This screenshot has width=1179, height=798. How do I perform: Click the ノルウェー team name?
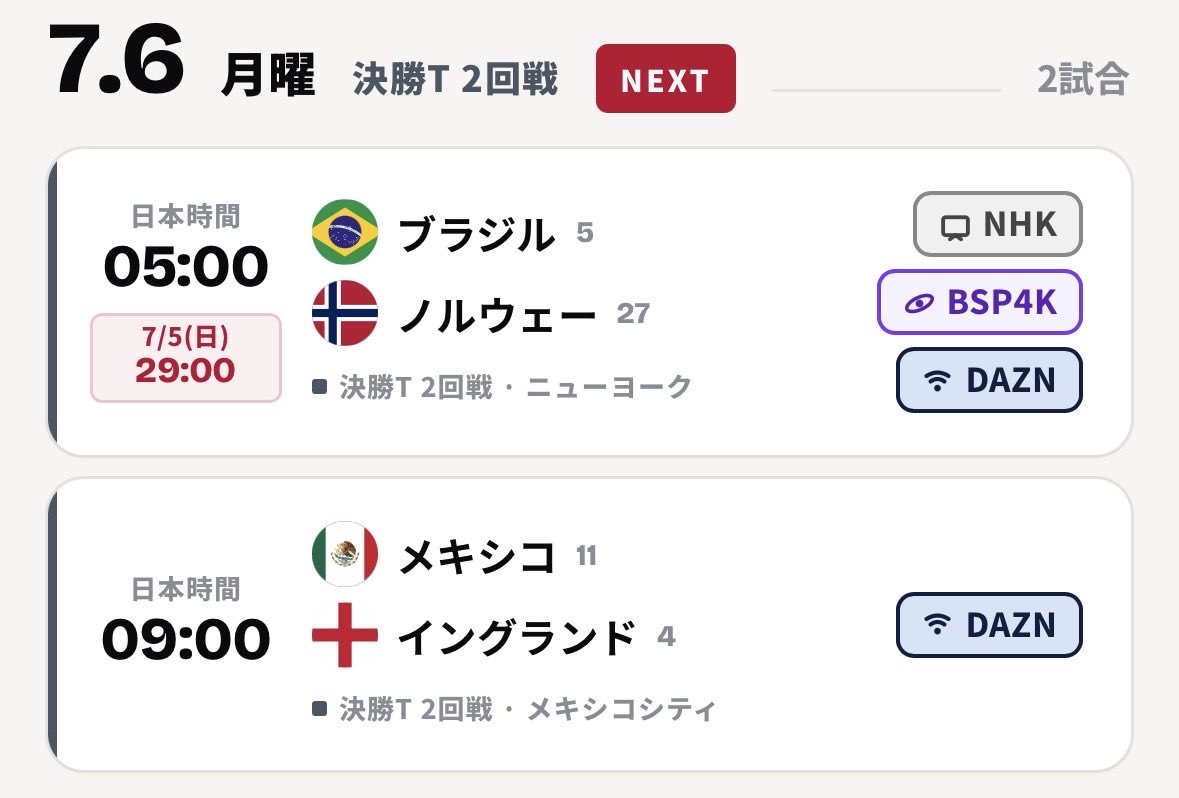click(497, 314)
